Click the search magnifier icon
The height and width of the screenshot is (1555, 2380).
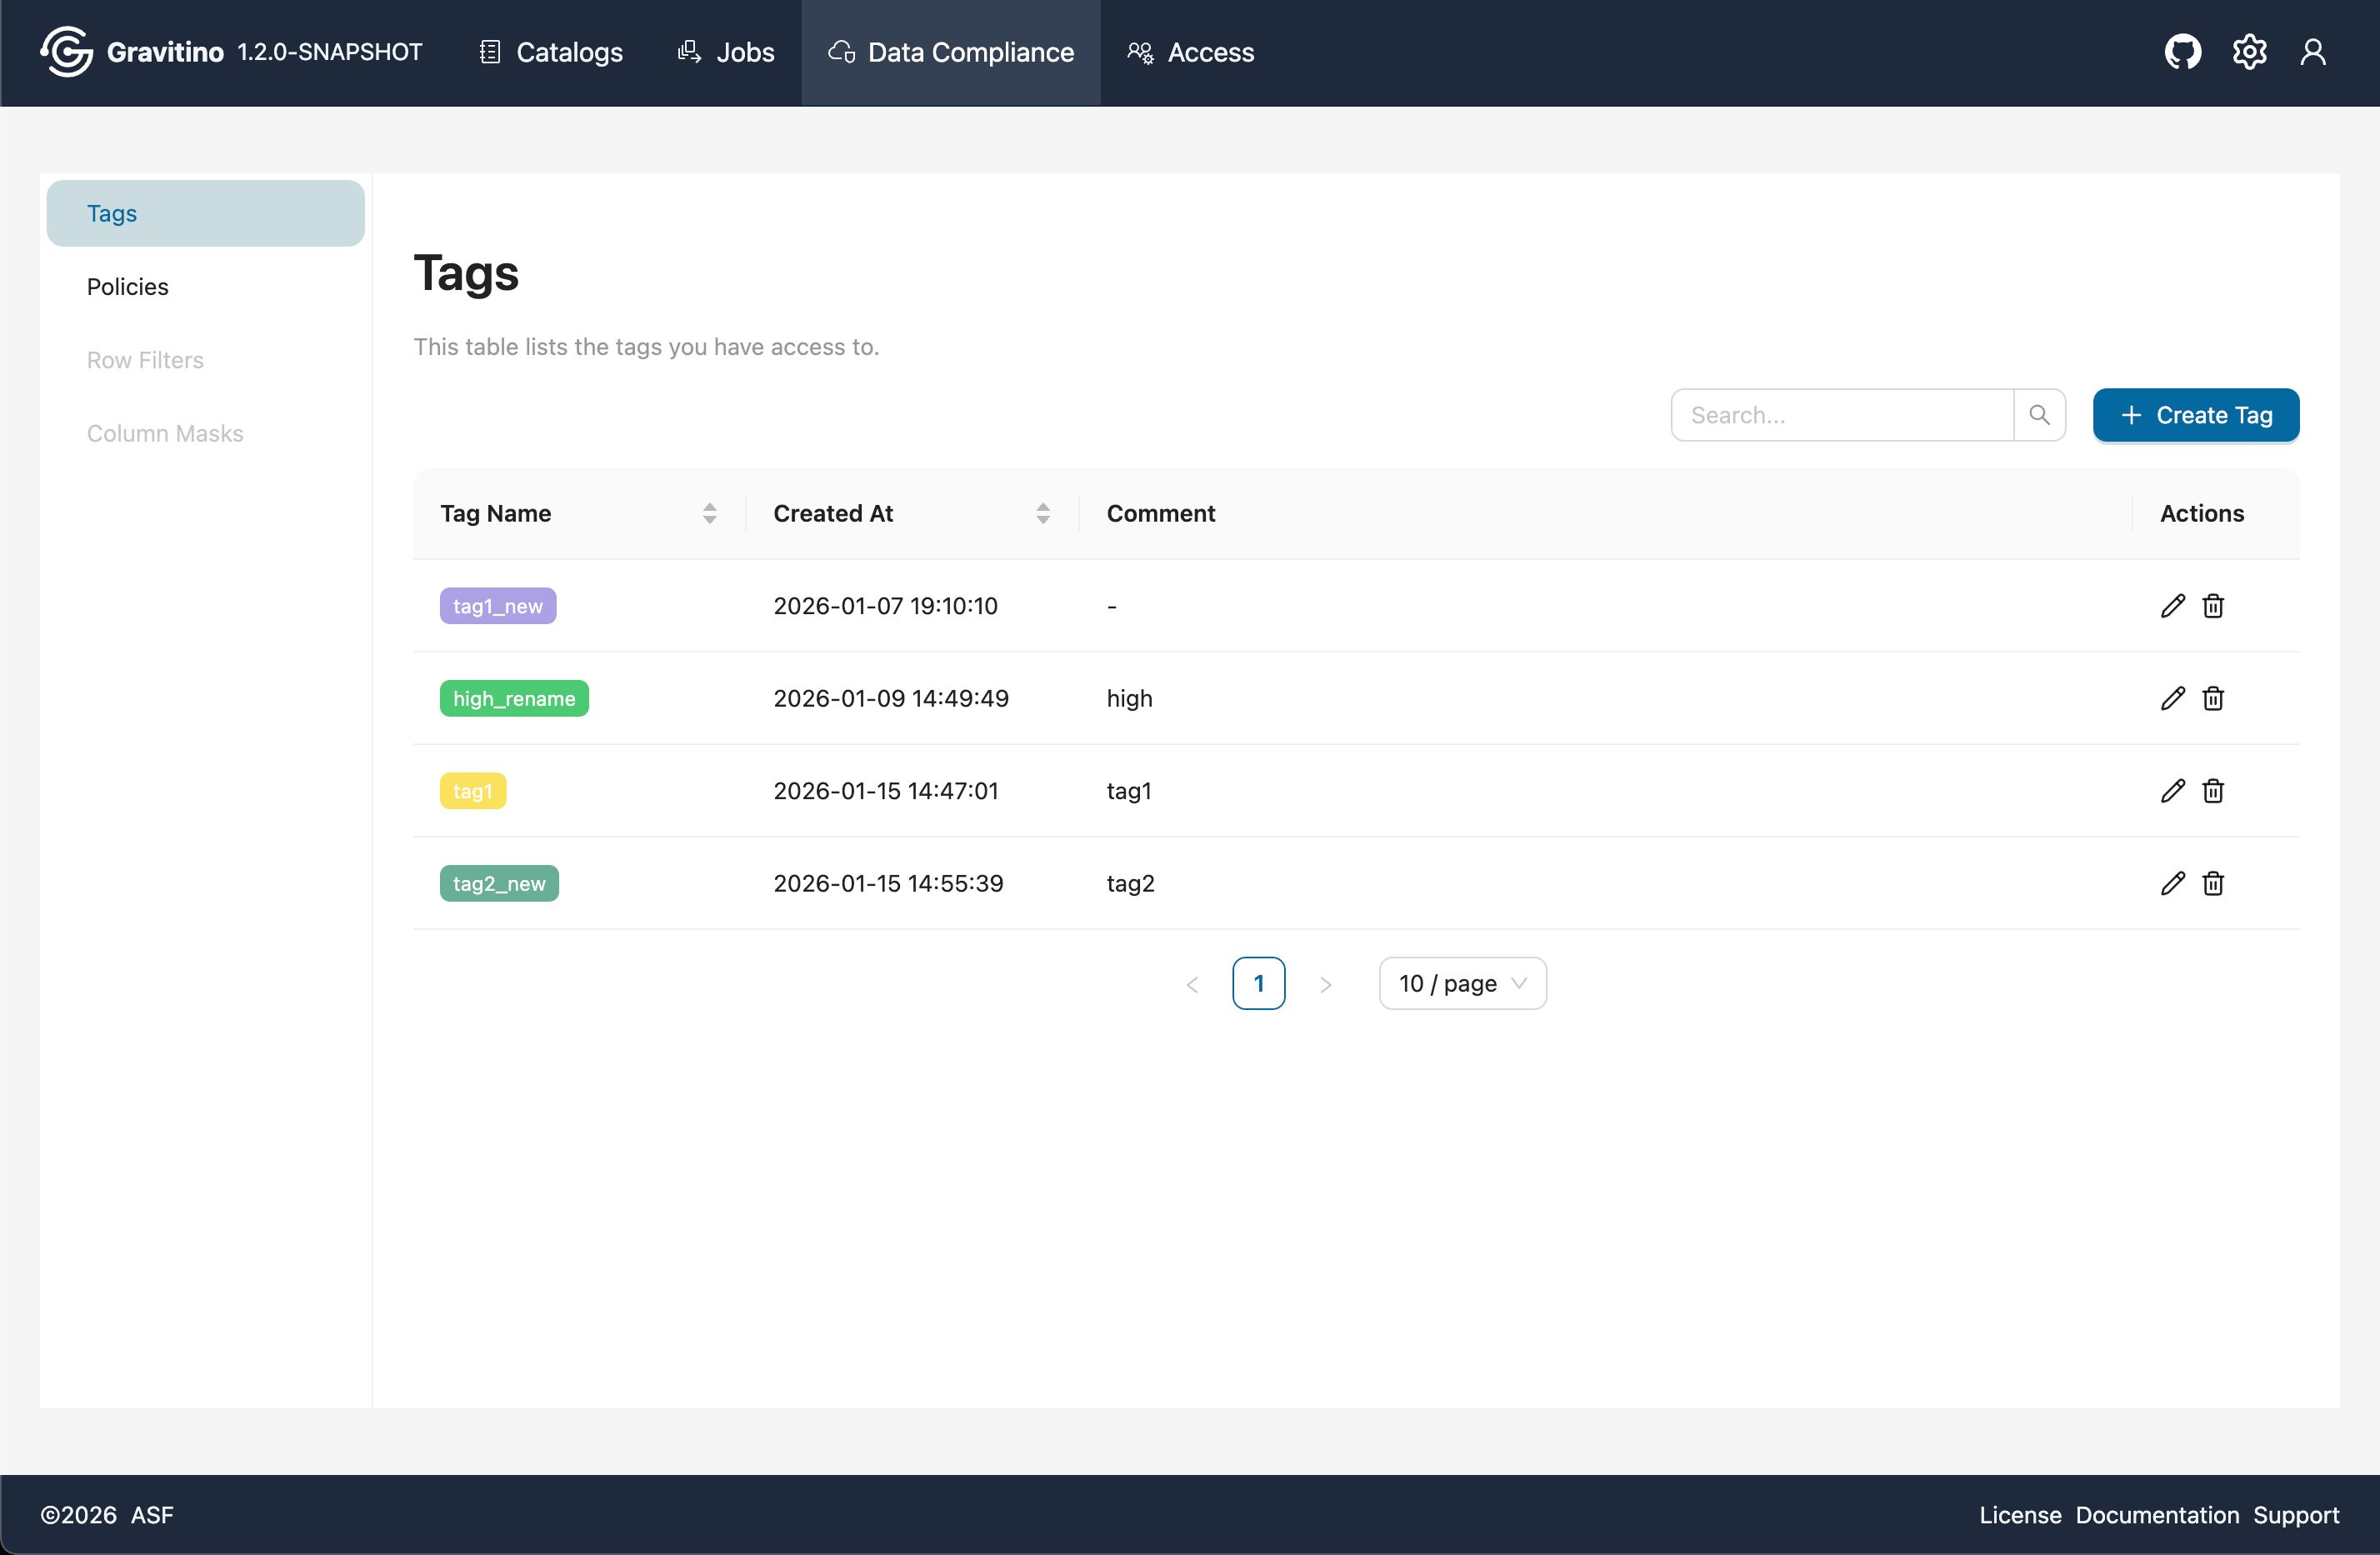pos(2040,414)
